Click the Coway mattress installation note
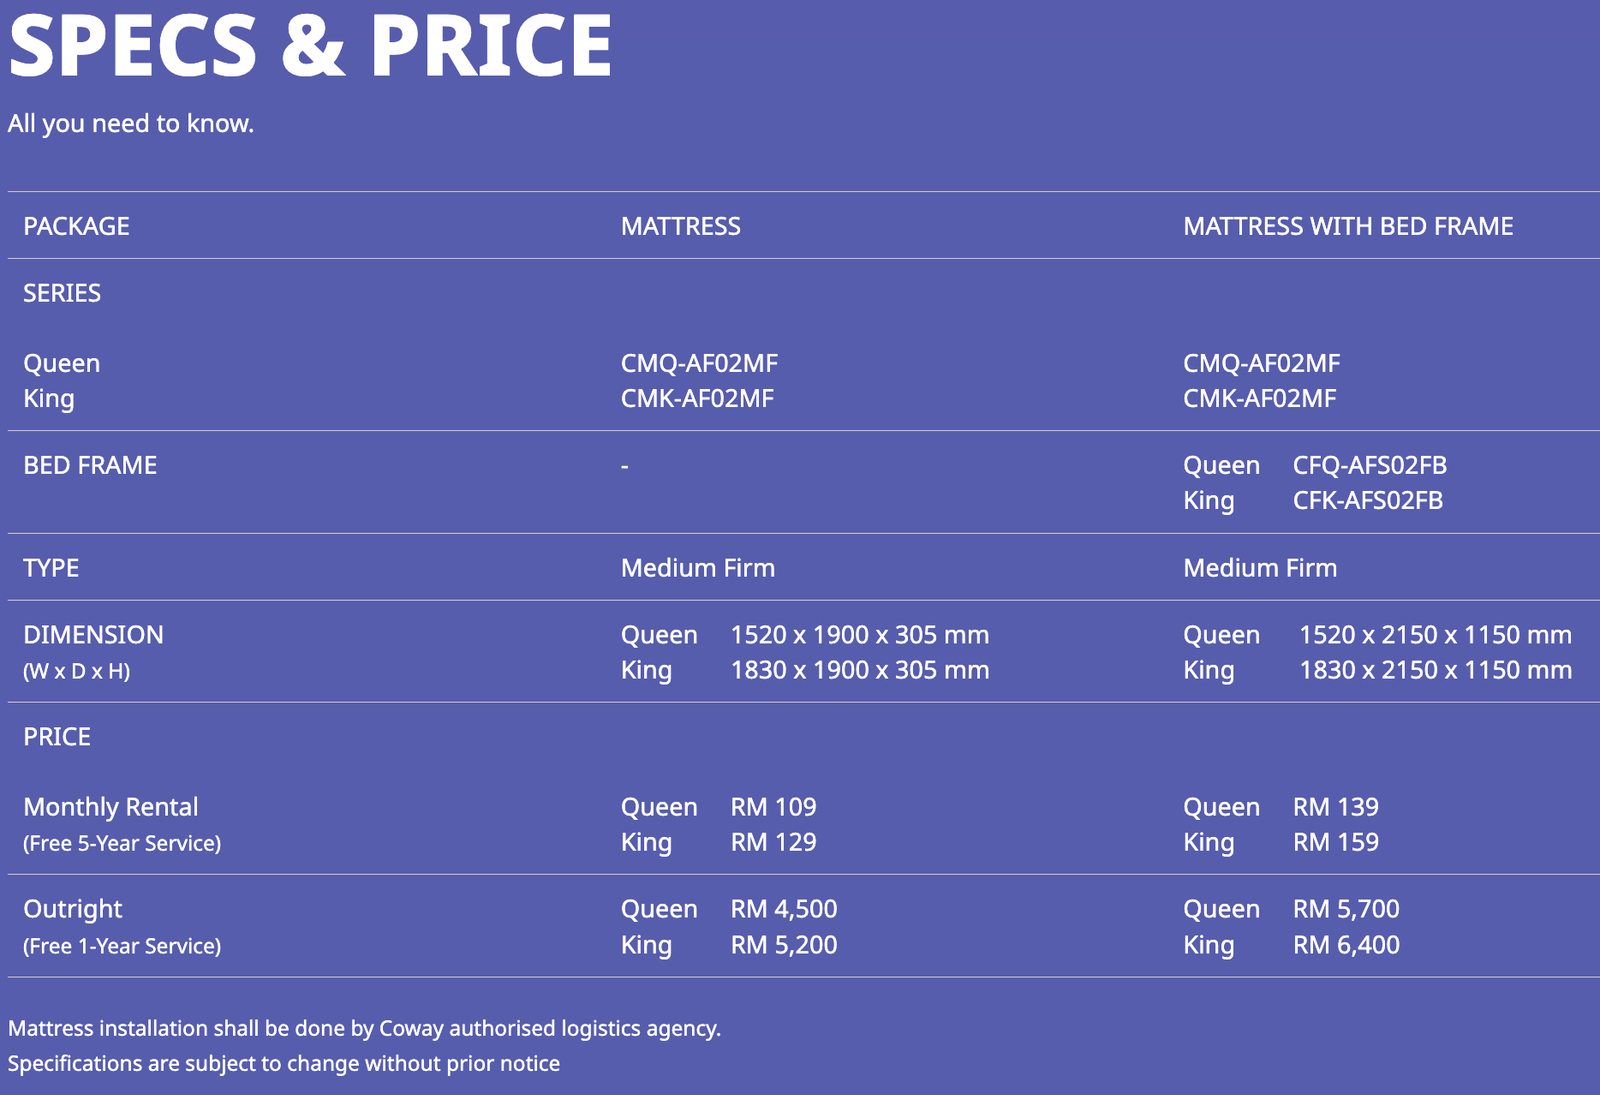This screenshot has width=1600, height=1095. [x=364, y=1028]
